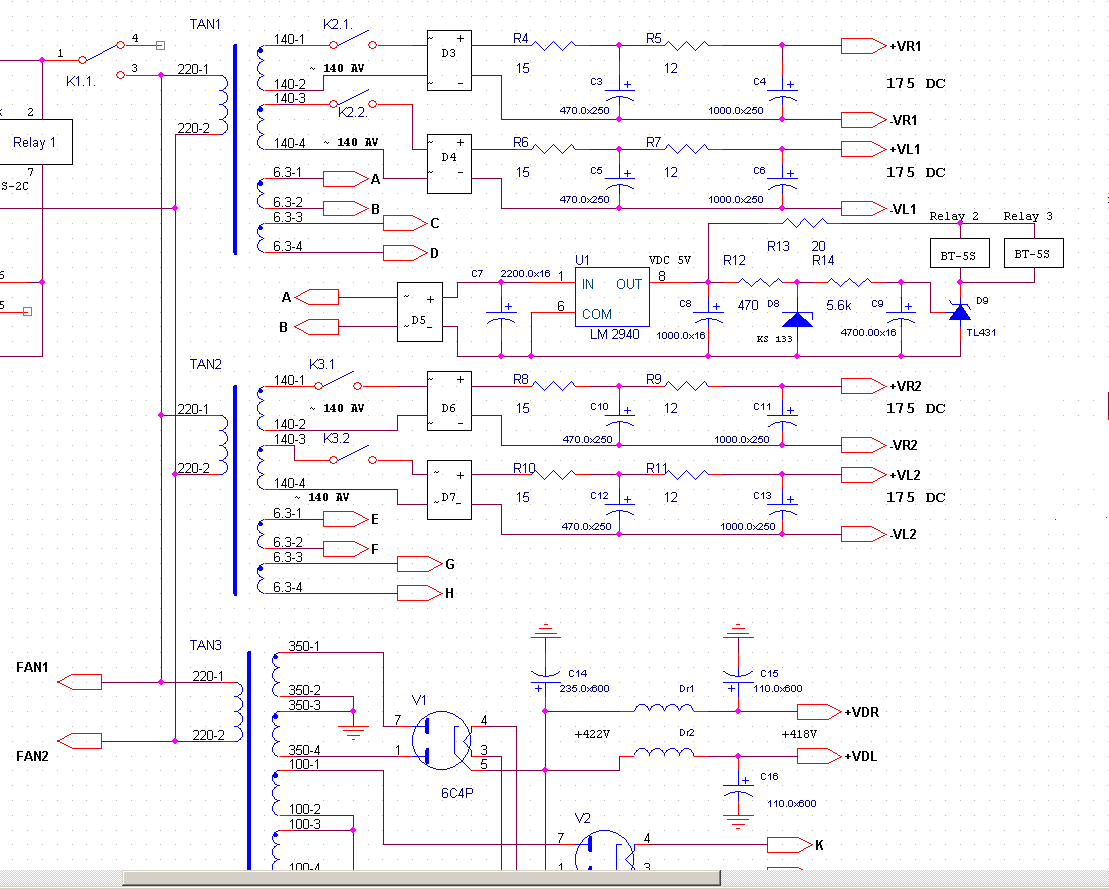The height and width of the screenshot is (890, 1109).
Task: Click the Dr1 inductor coil
Action: pos(664,710)
